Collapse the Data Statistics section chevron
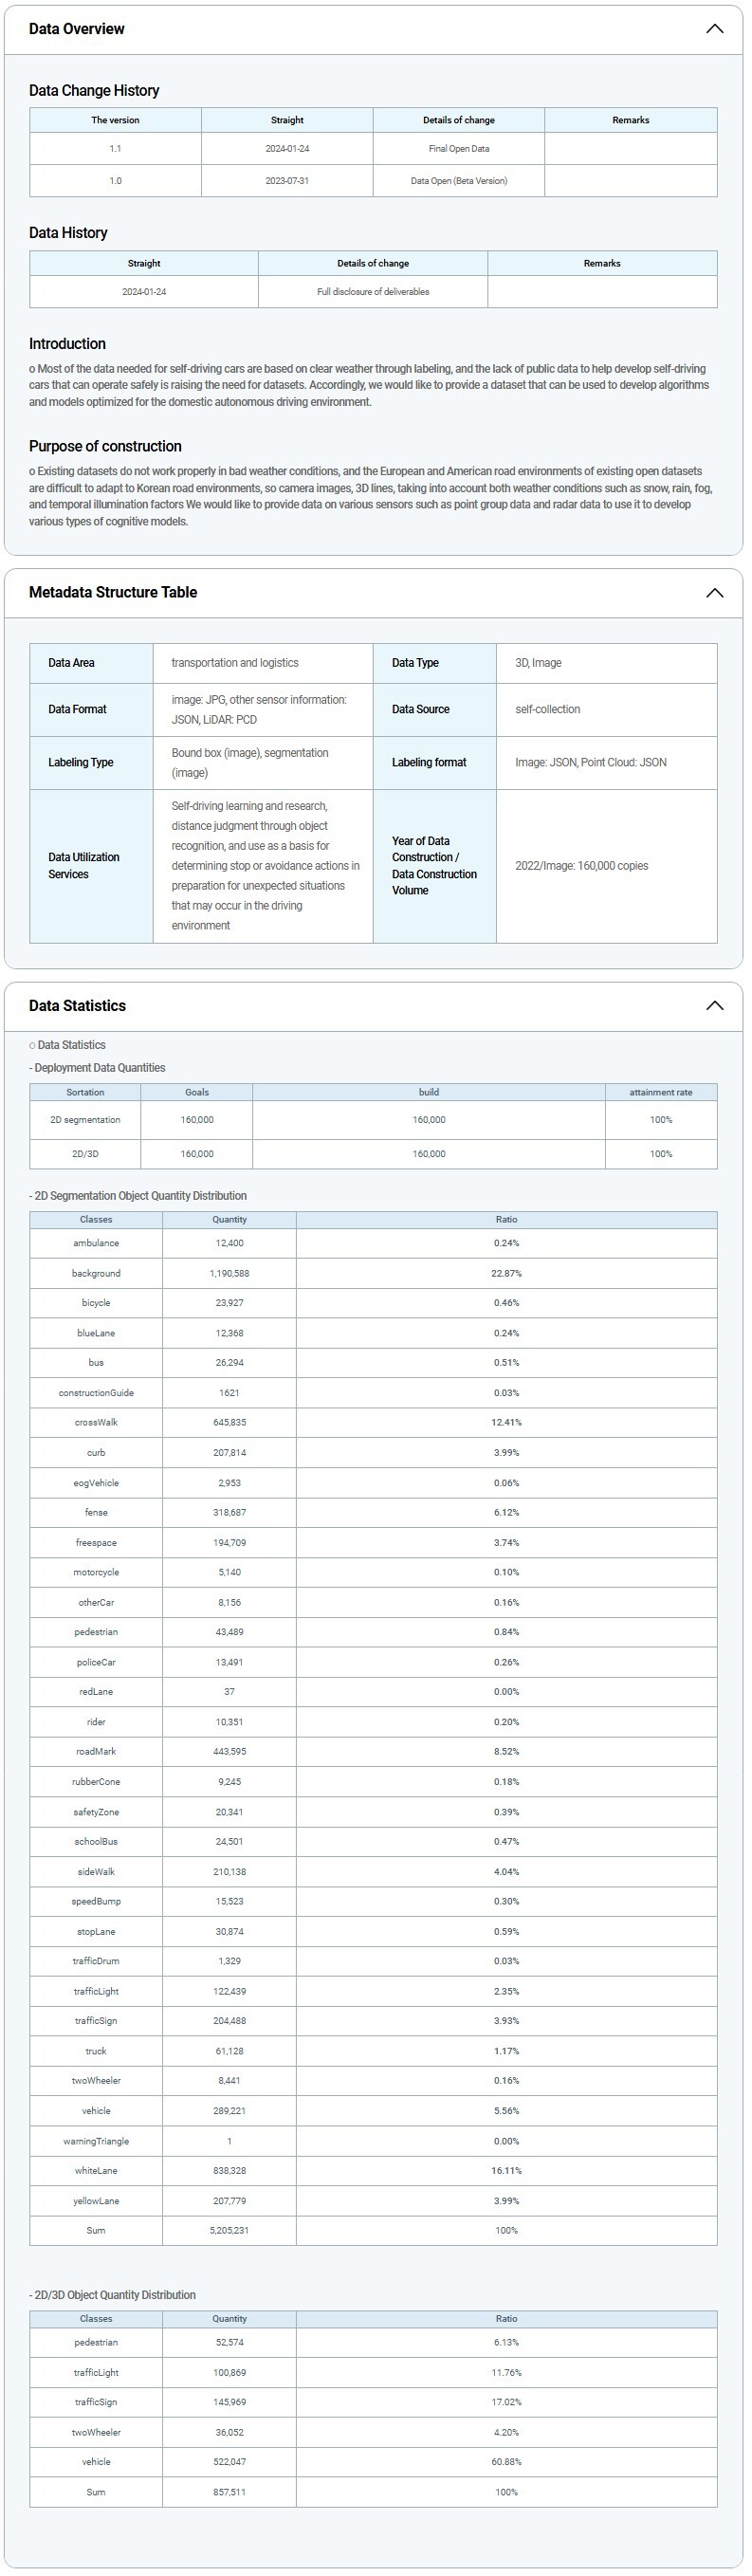 (714, 1006)
